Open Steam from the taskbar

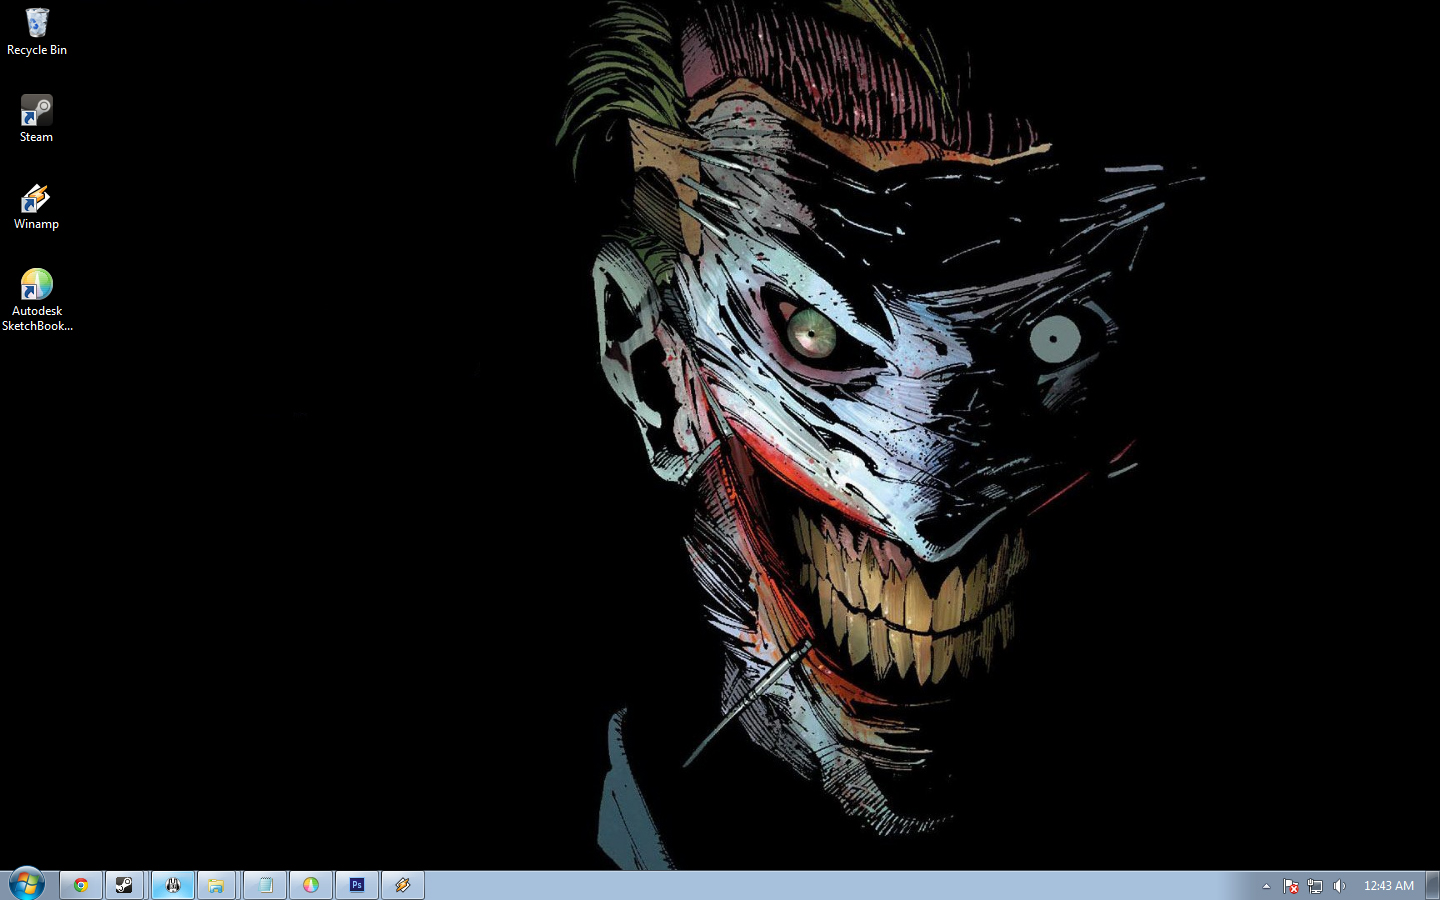(124, 885)
